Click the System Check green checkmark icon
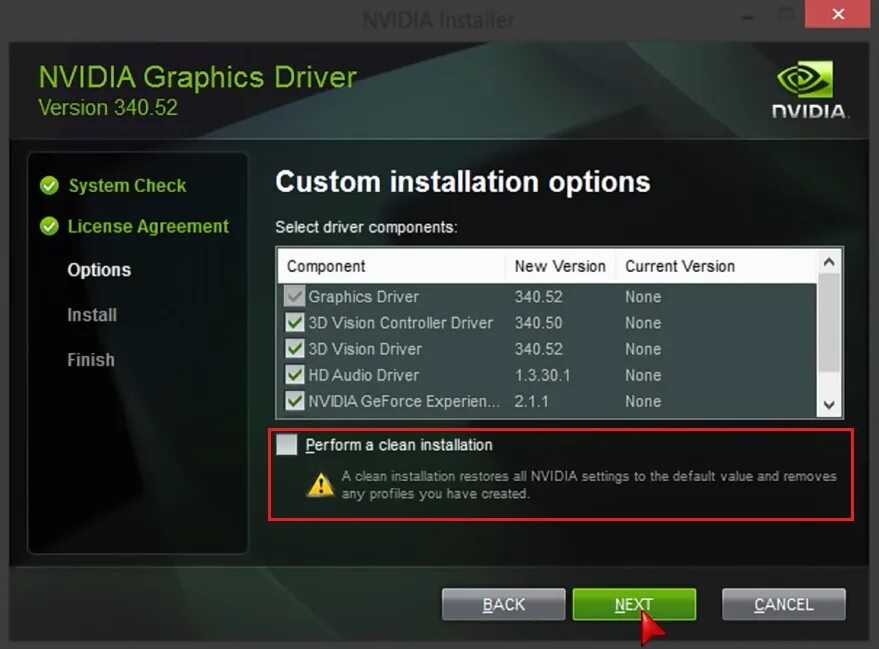Screen dimensions: 879x649 click(49, 186)
